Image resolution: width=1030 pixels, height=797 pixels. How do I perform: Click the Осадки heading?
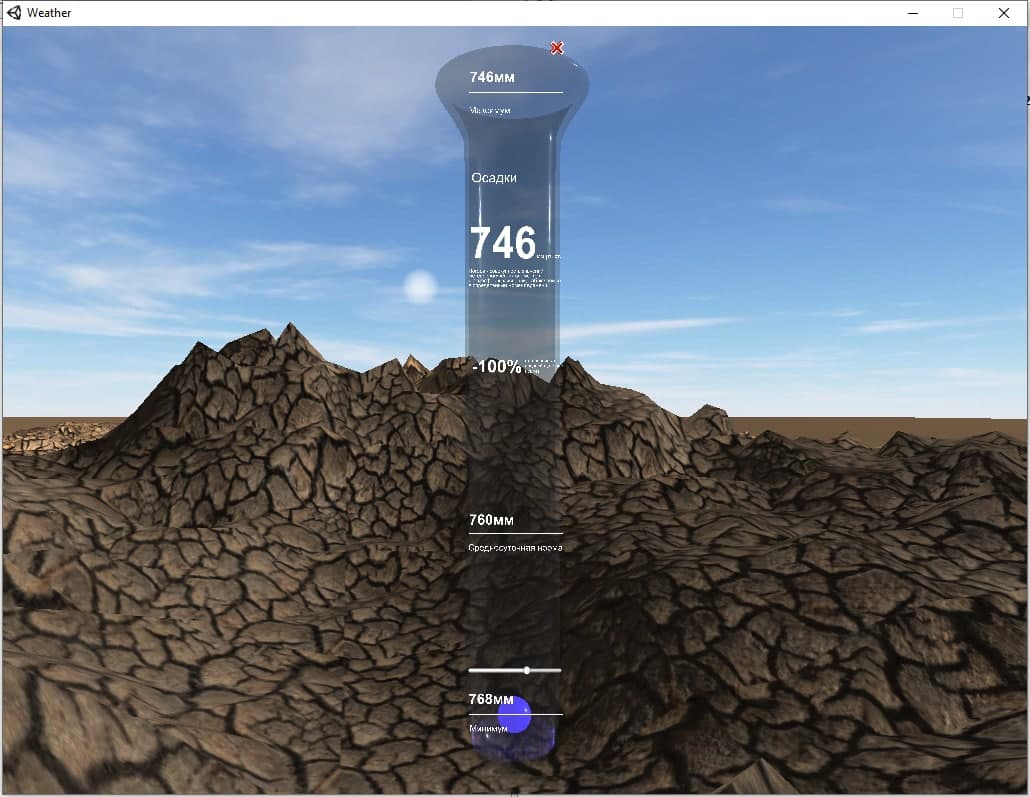coord(494,177)
